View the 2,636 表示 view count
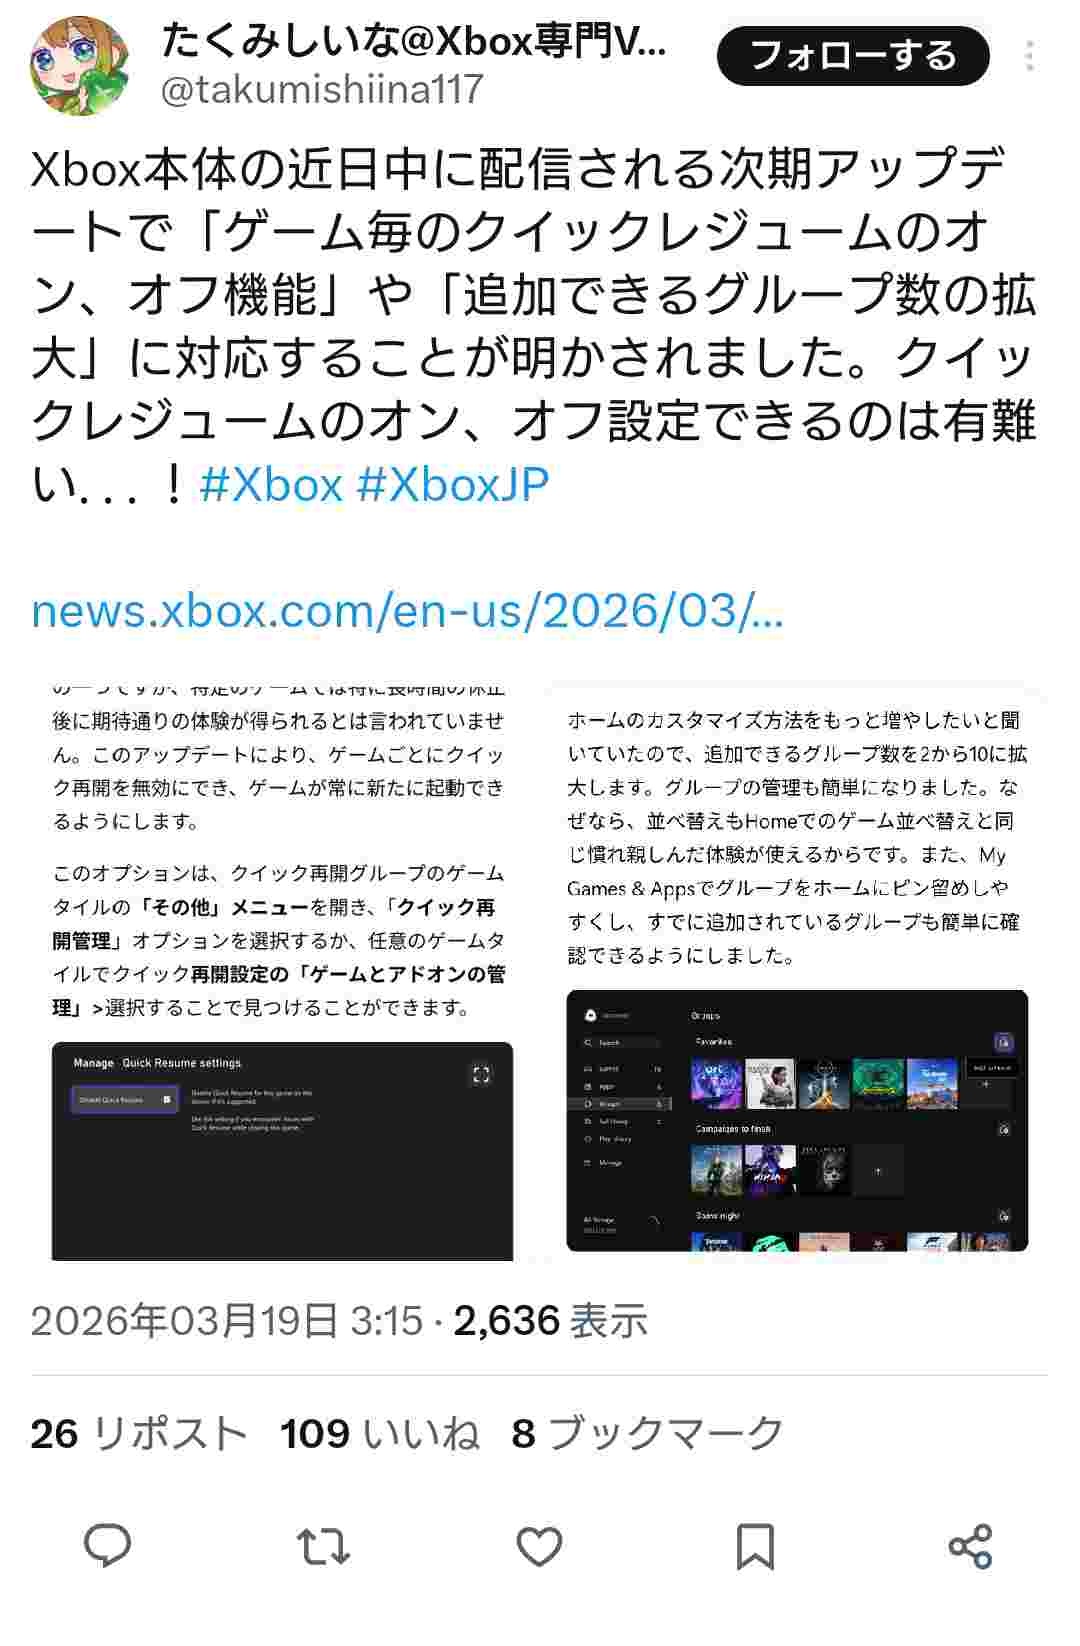The image size is (1080, 1646). (551, 1321)
